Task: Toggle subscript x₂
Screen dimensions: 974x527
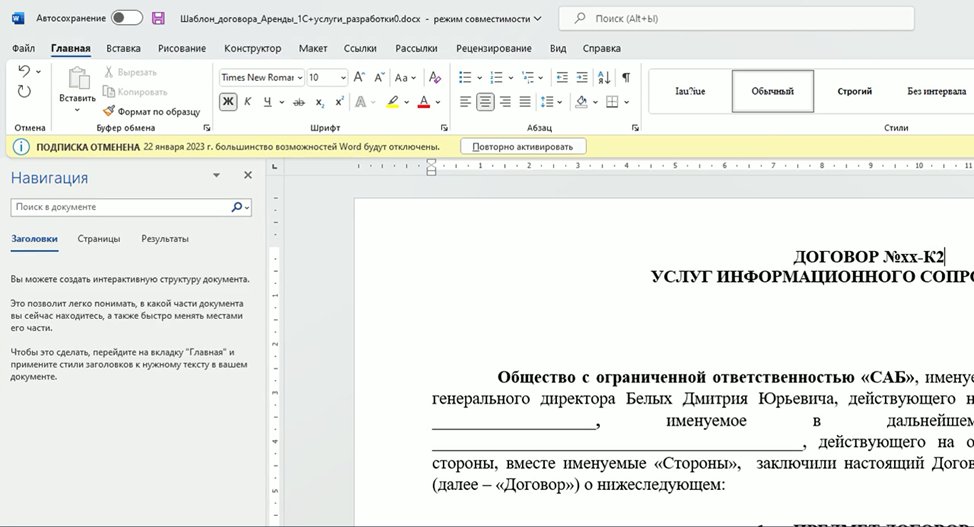Action: click(x=319, y=102)
